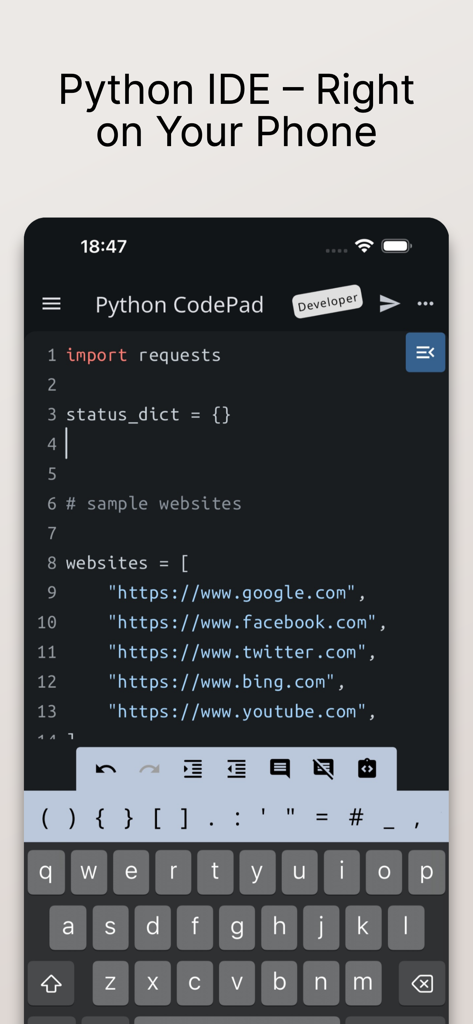Undo the last edit
This screenshot has width=473, height=1024.
[105, 769]
